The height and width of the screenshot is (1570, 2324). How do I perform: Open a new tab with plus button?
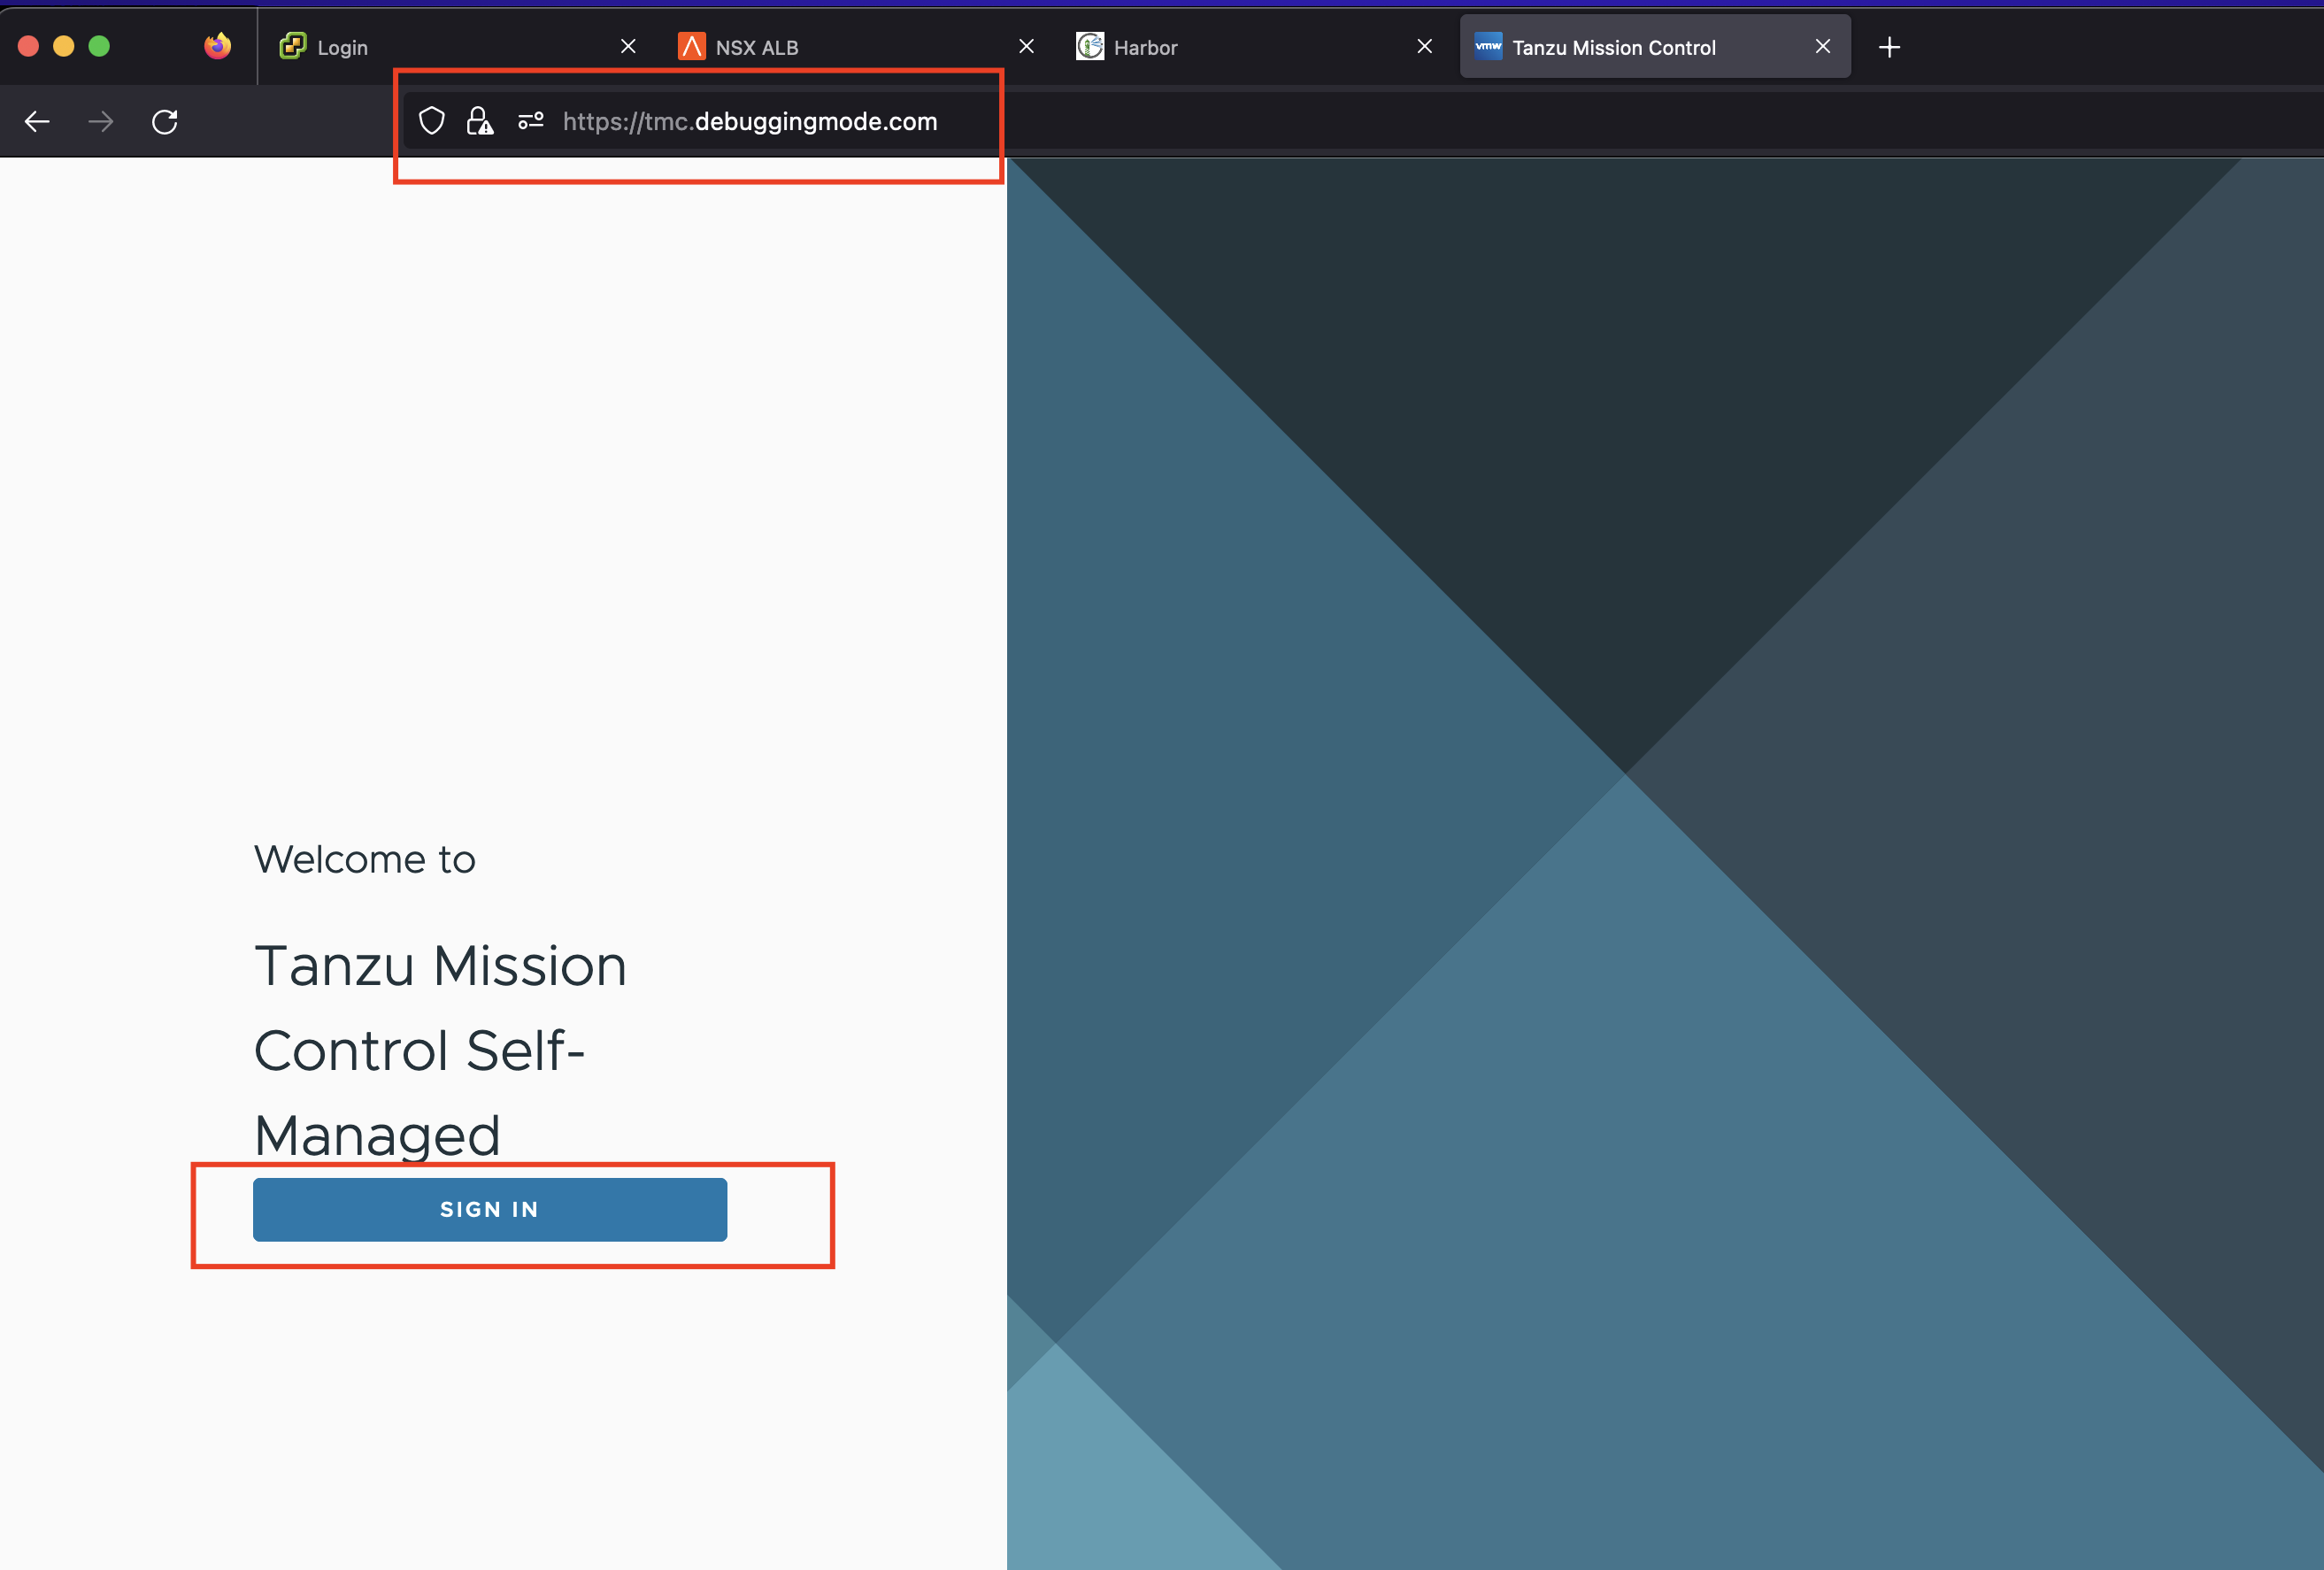point(1889,47)
